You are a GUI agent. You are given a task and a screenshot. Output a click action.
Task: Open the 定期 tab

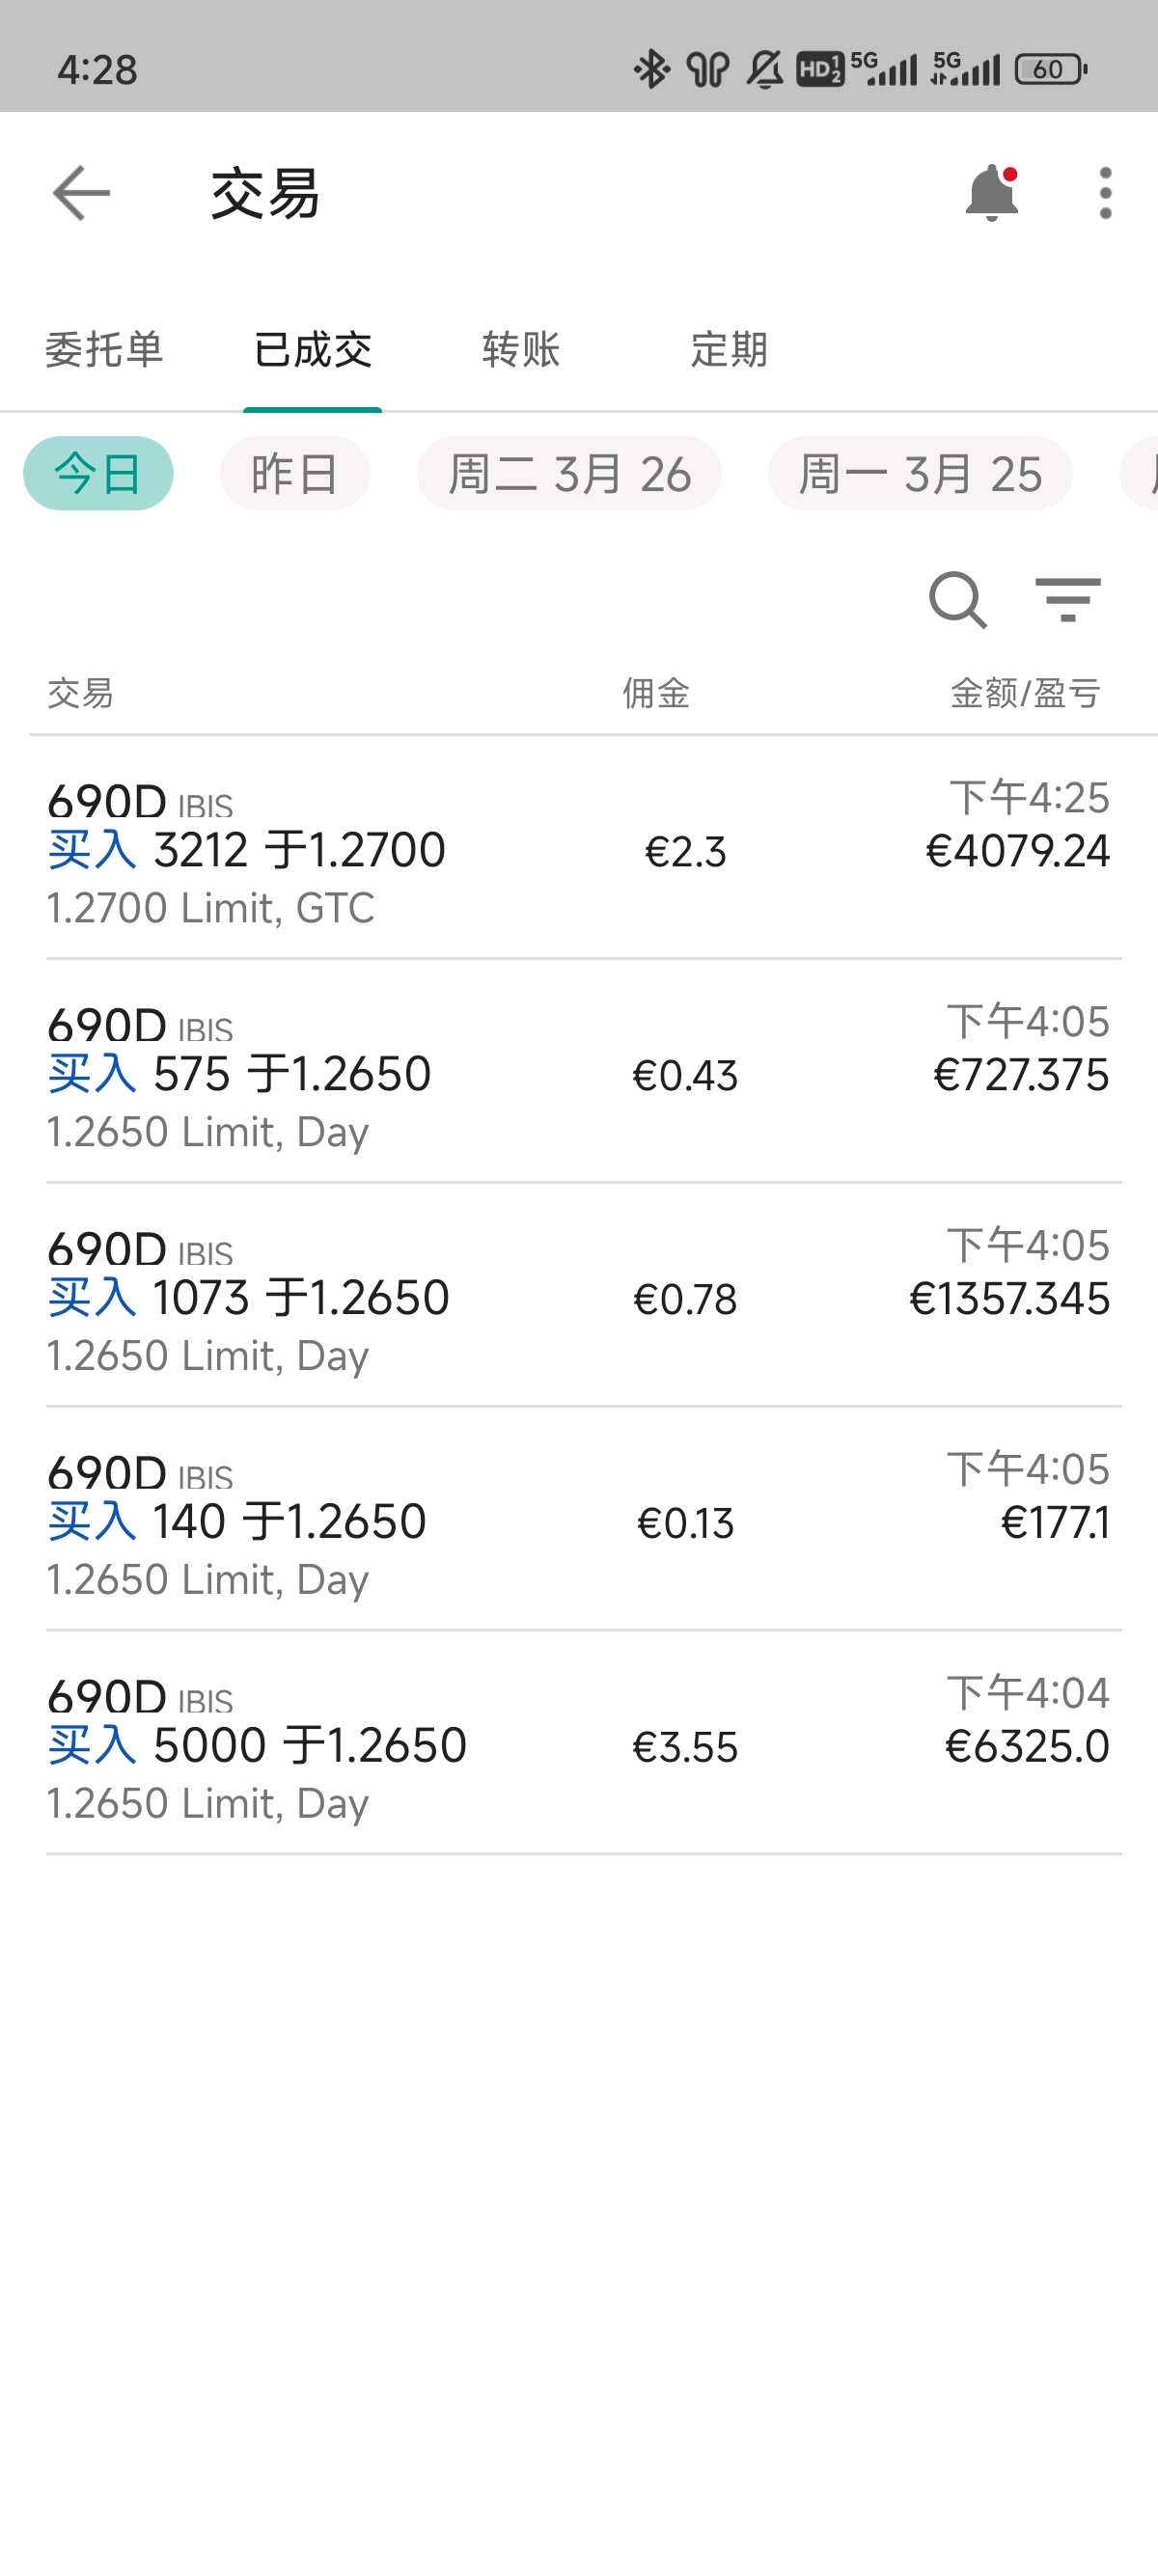point(729,350)
